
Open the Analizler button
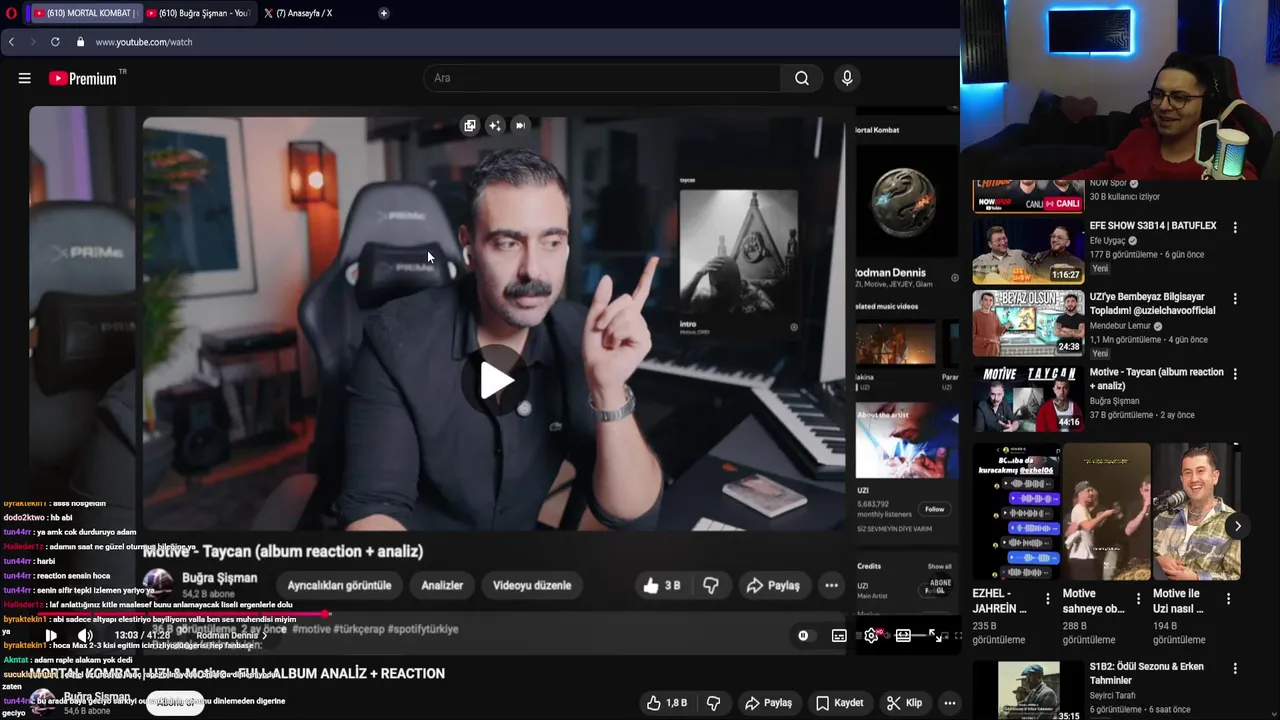coord(442,585)
